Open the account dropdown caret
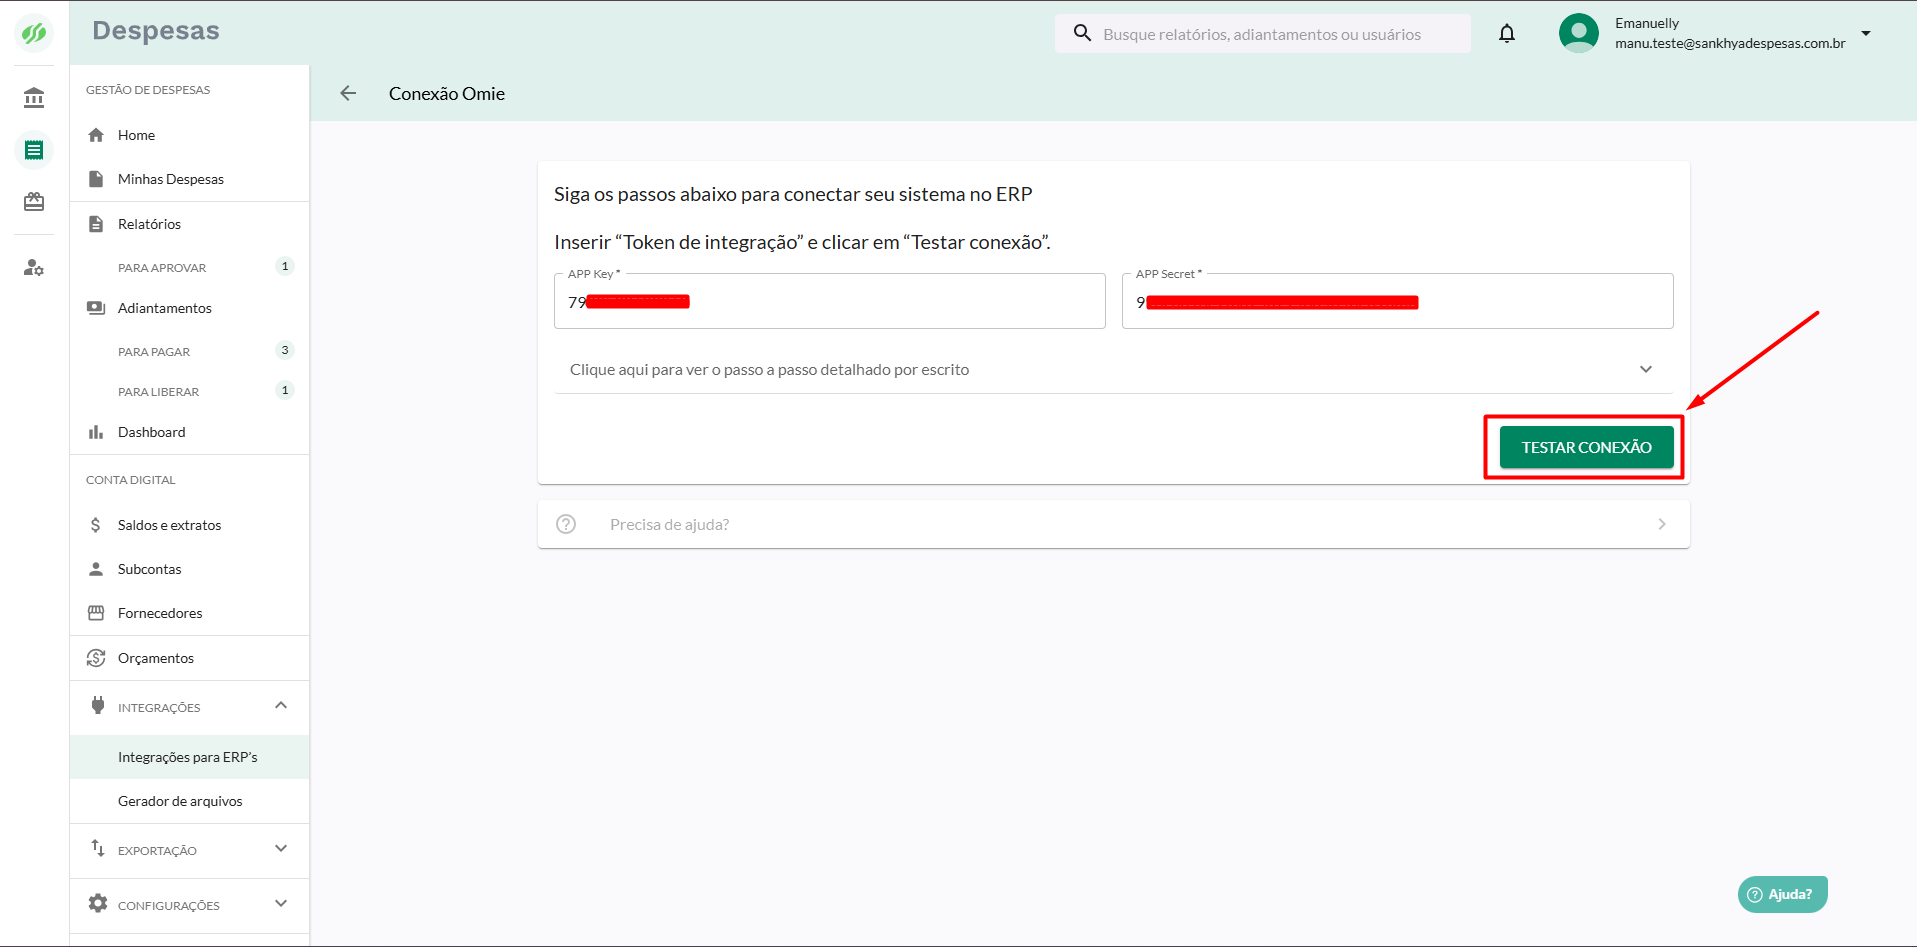Viewport: 1917px width, 947px height. (x=1866, y=33)
